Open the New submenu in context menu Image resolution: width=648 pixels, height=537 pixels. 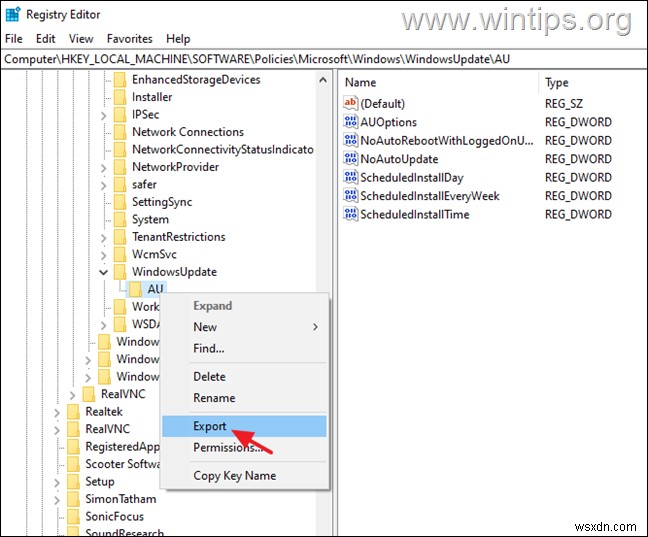click(x=244, y=327)
